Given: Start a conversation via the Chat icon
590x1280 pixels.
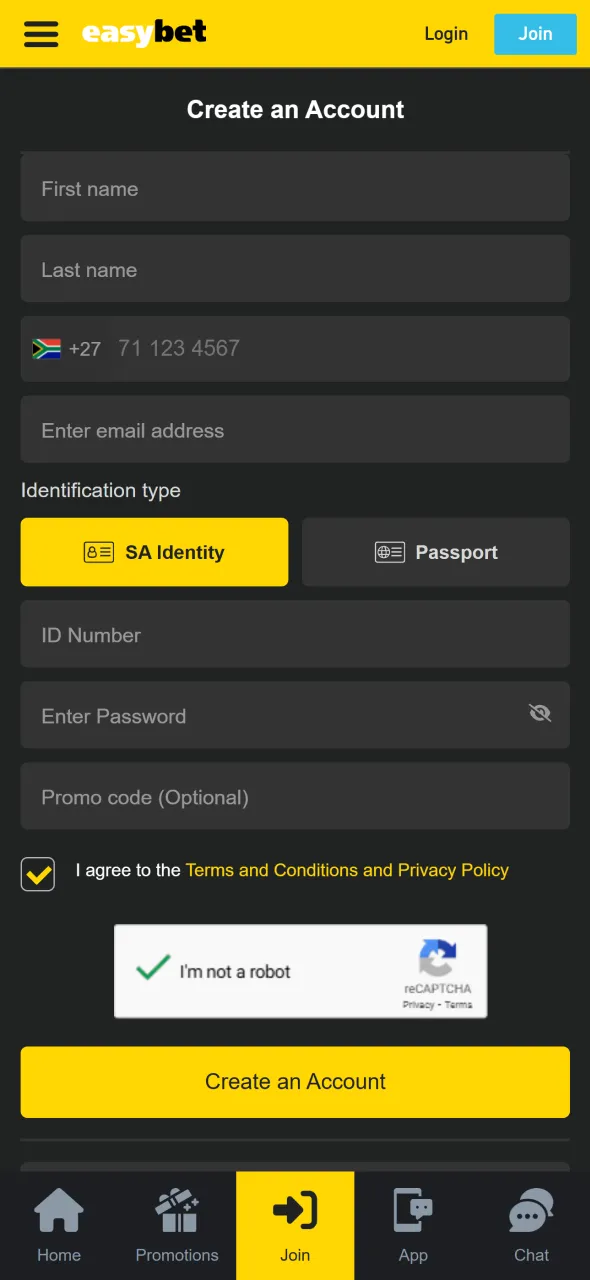Looking at the screenshot, I should point(530,1210).
